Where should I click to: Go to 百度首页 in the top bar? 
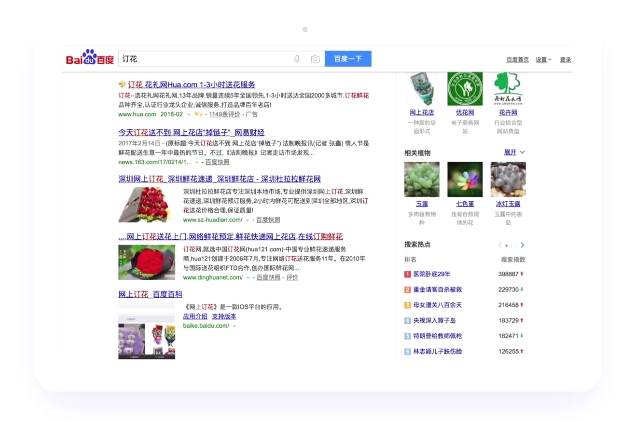(517, 60)
